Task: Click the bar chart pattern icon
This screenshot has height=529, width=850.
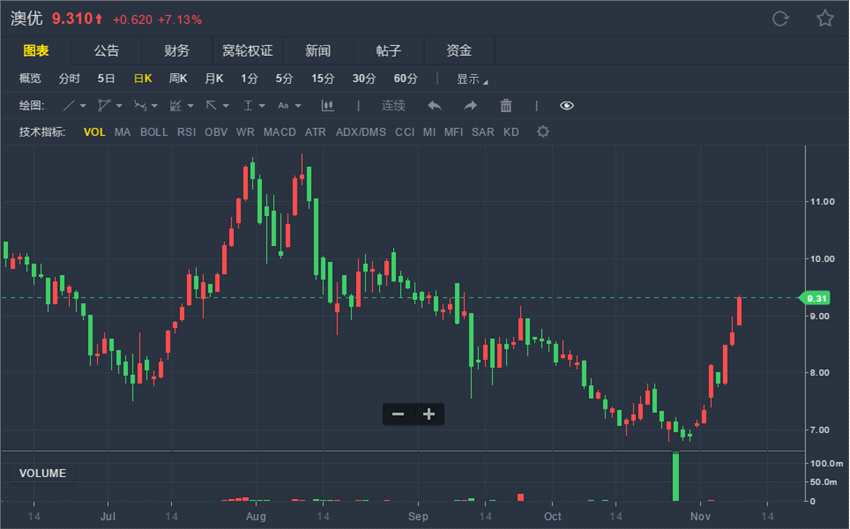Action: [327, 106]
